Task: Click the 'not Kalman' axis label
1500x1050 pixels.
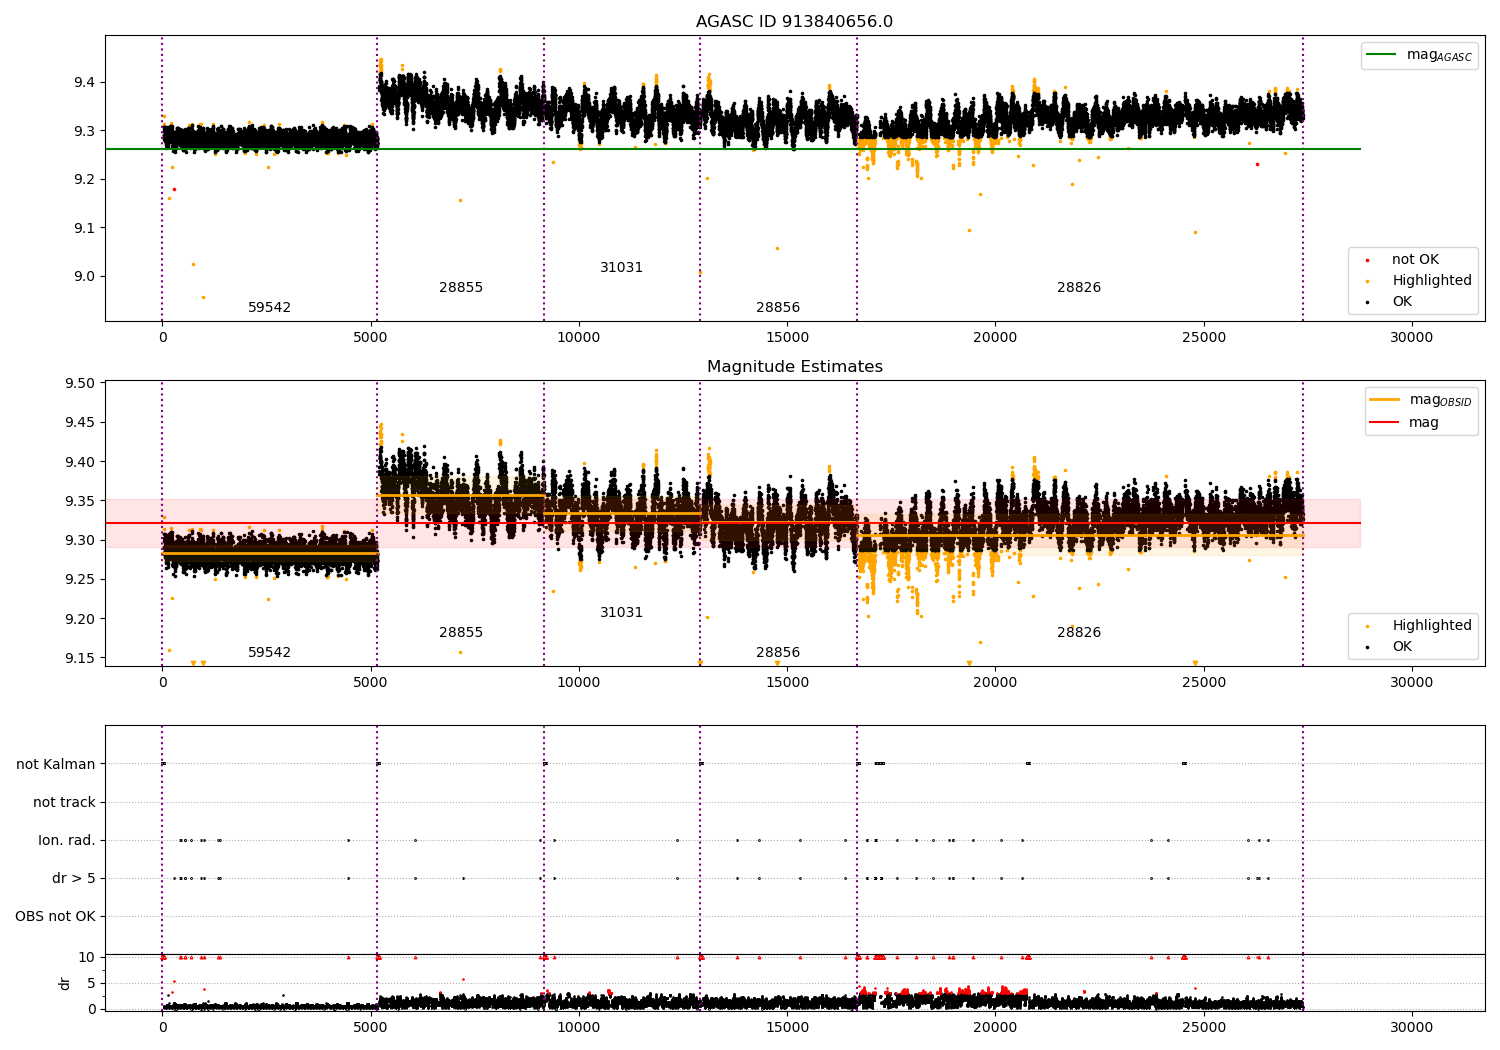Action: coord(56,765)
